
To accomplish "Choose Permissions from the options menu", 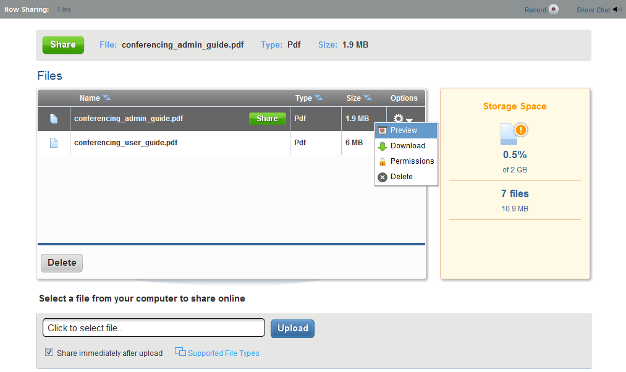I will click(x=406, y=161).
